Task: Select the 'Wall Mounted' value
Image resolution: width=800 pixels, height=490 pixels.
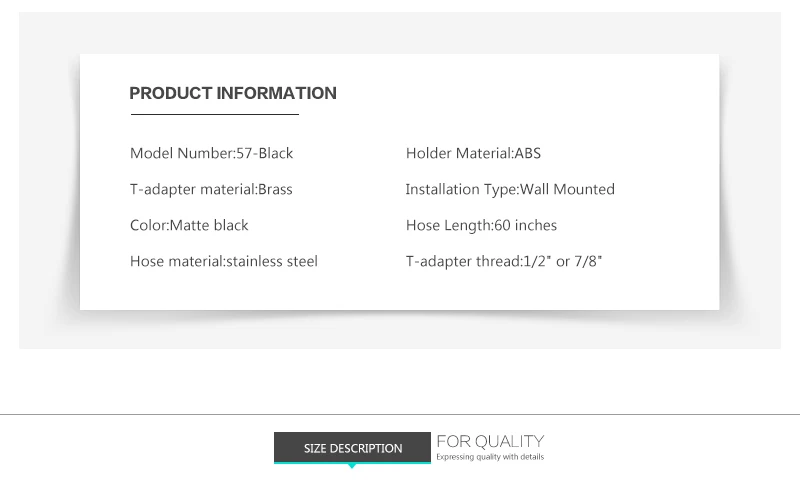Action: pyautogui.click(x=568, y=189)
